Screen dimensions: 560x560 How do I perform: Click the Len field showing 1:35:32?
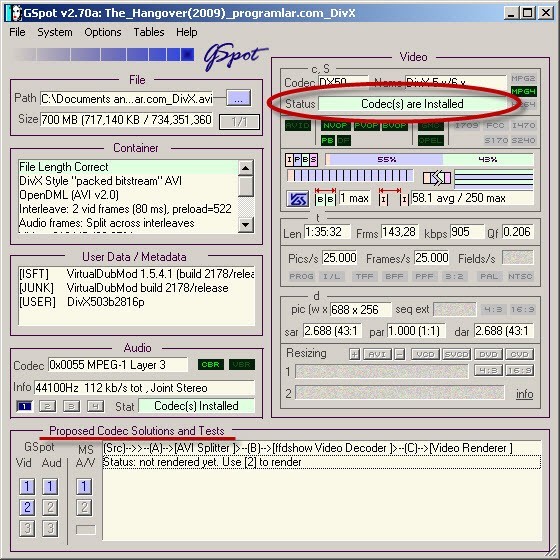point(328,232)
